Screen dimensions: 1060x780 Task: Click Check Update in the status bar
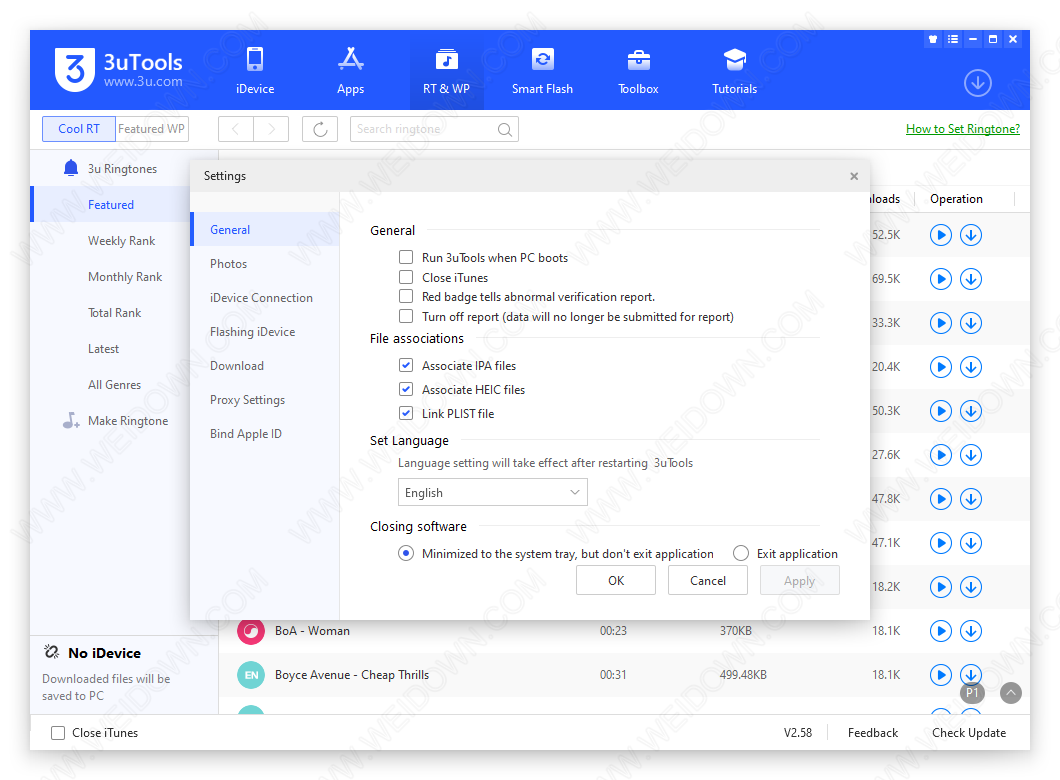(969, 733)
